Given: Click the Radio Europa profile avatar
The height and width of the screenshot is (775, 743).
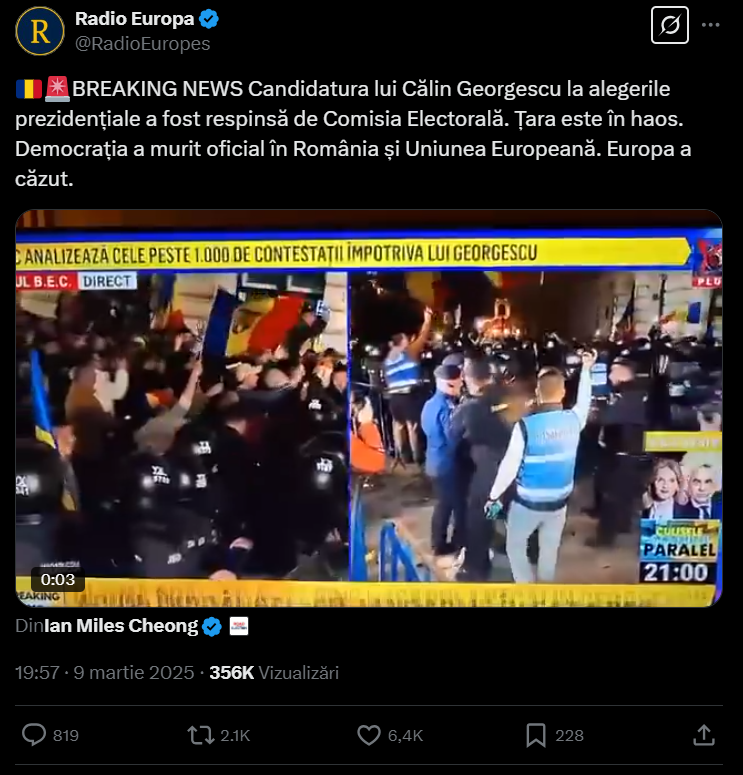Looking at the screenshot, I should coord(40,31).
